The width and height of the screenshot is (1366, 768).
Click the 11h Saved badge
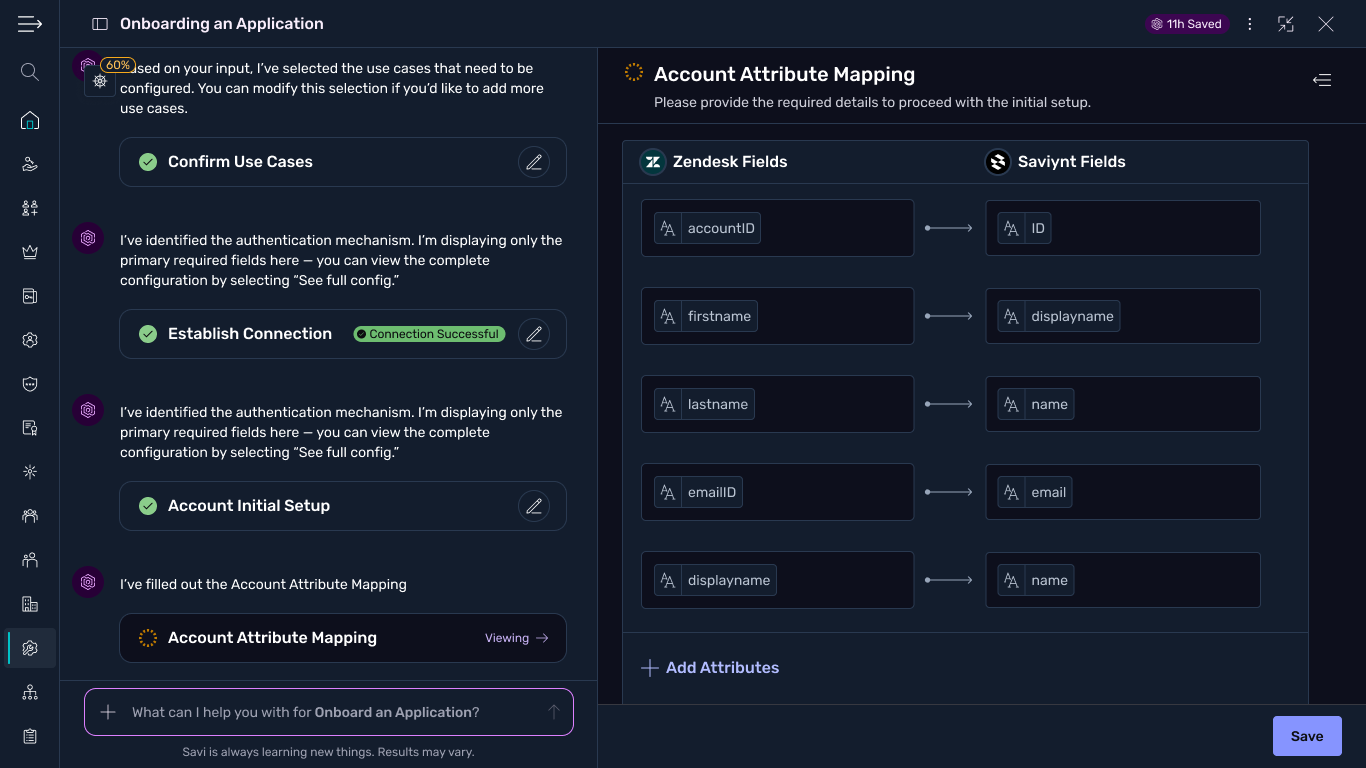tap(1187, 24)
